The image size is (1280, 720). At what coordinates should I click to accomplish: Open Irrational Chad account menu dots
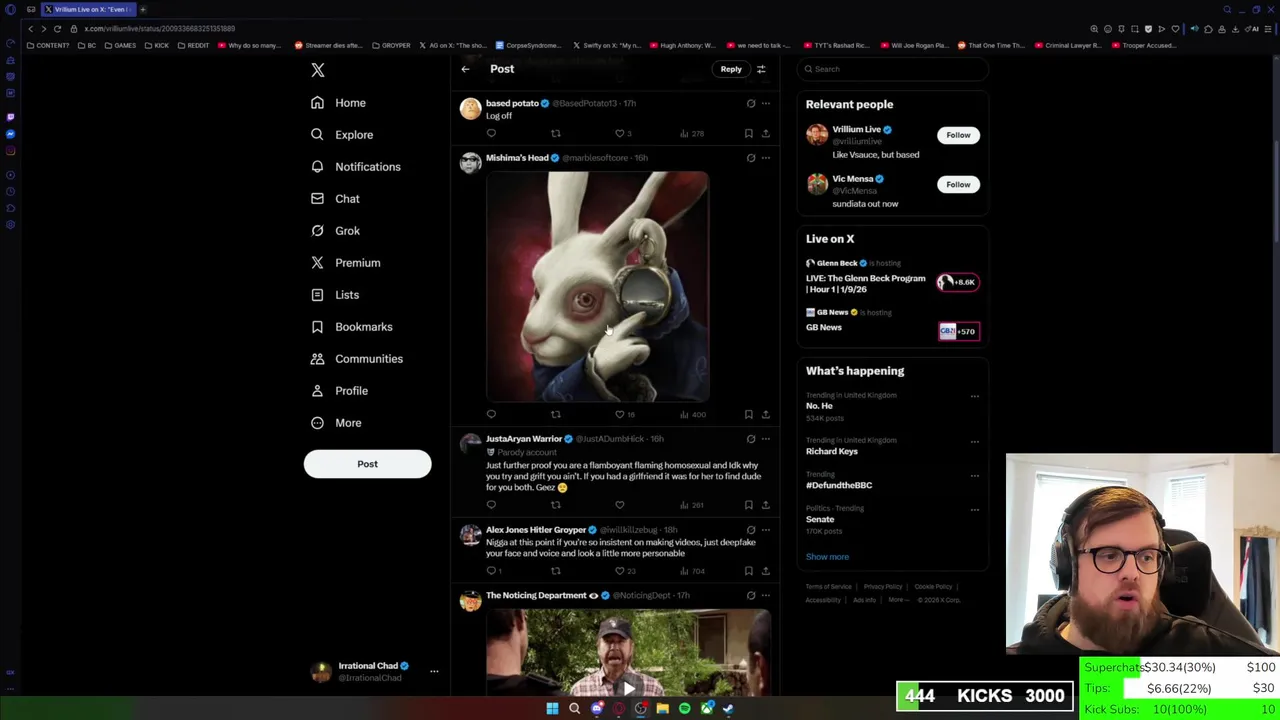pos(434,672)
